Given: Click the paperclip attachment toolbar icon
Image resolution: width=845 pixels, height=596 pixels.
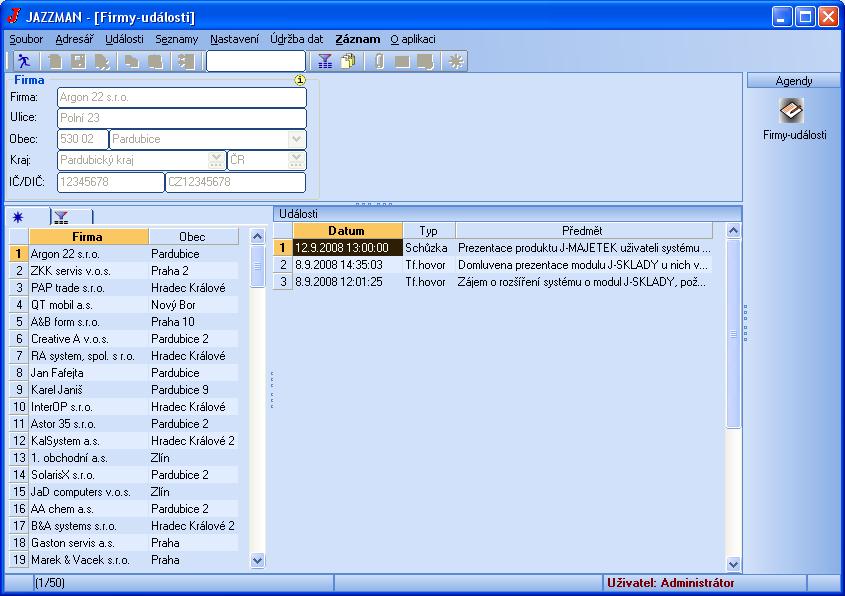Looking at the screenshot, I should (379, 61).
